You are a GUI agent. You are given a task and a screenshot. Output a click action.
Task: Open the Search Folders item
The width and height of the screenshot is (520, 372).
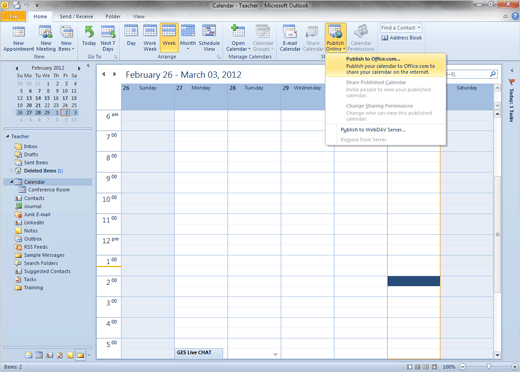(41, 263)
